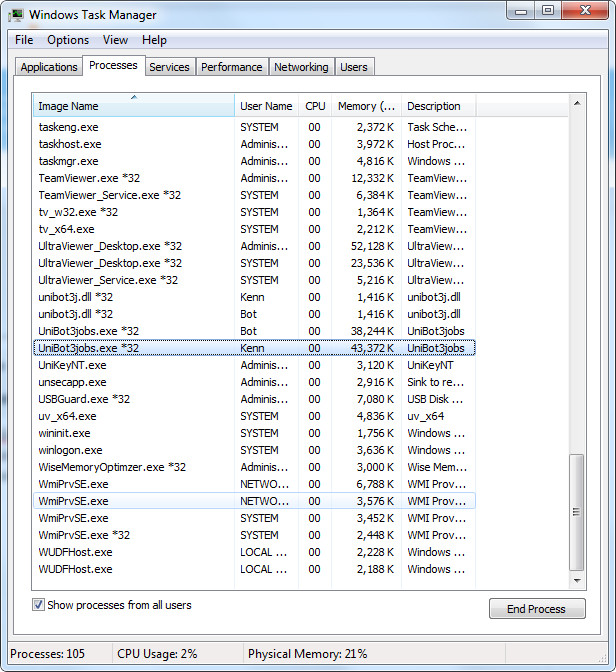This screenshot has height=672, width=616.
Task: Click the scrollbar down arrow
Action: coord(577,581)
